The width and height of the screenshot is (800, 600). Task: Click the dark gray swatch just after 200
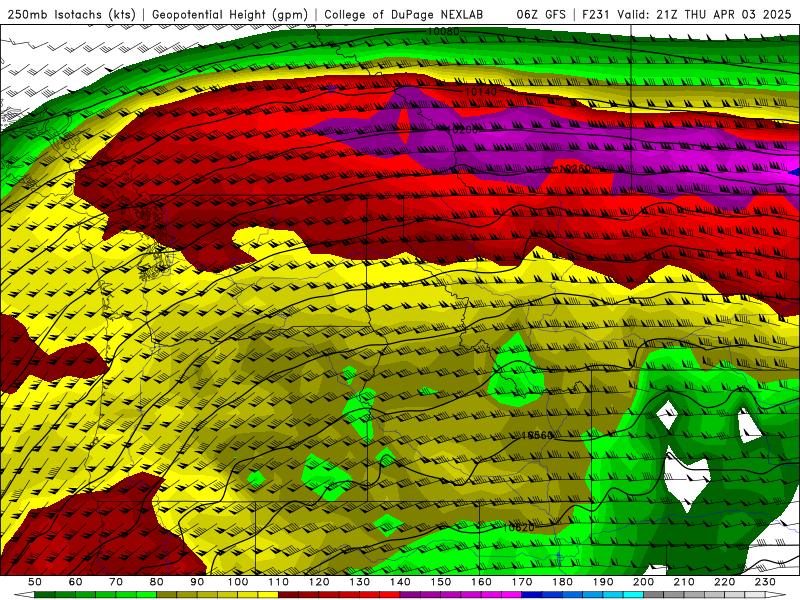(654, 594)
